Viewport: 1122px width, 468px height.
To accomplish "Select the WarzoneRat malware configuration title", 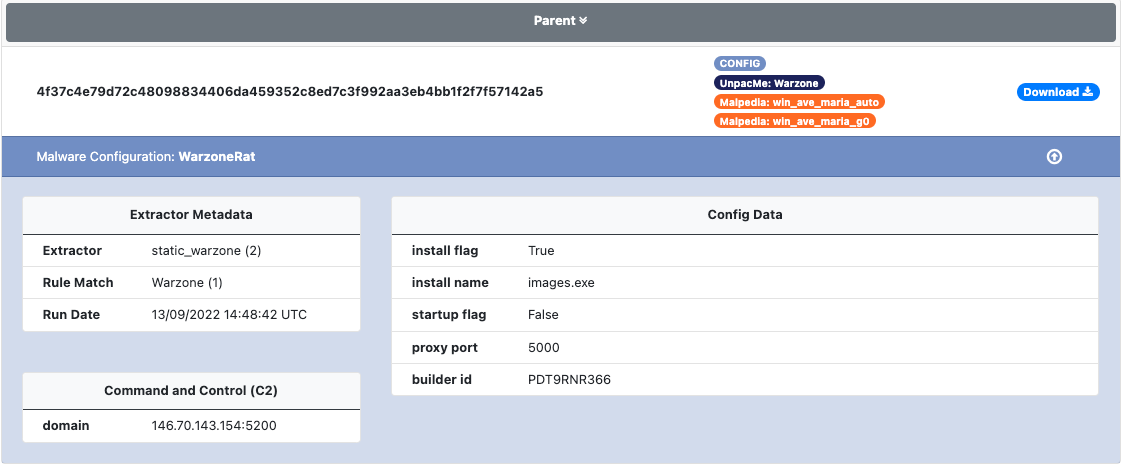I will (217, 157).
